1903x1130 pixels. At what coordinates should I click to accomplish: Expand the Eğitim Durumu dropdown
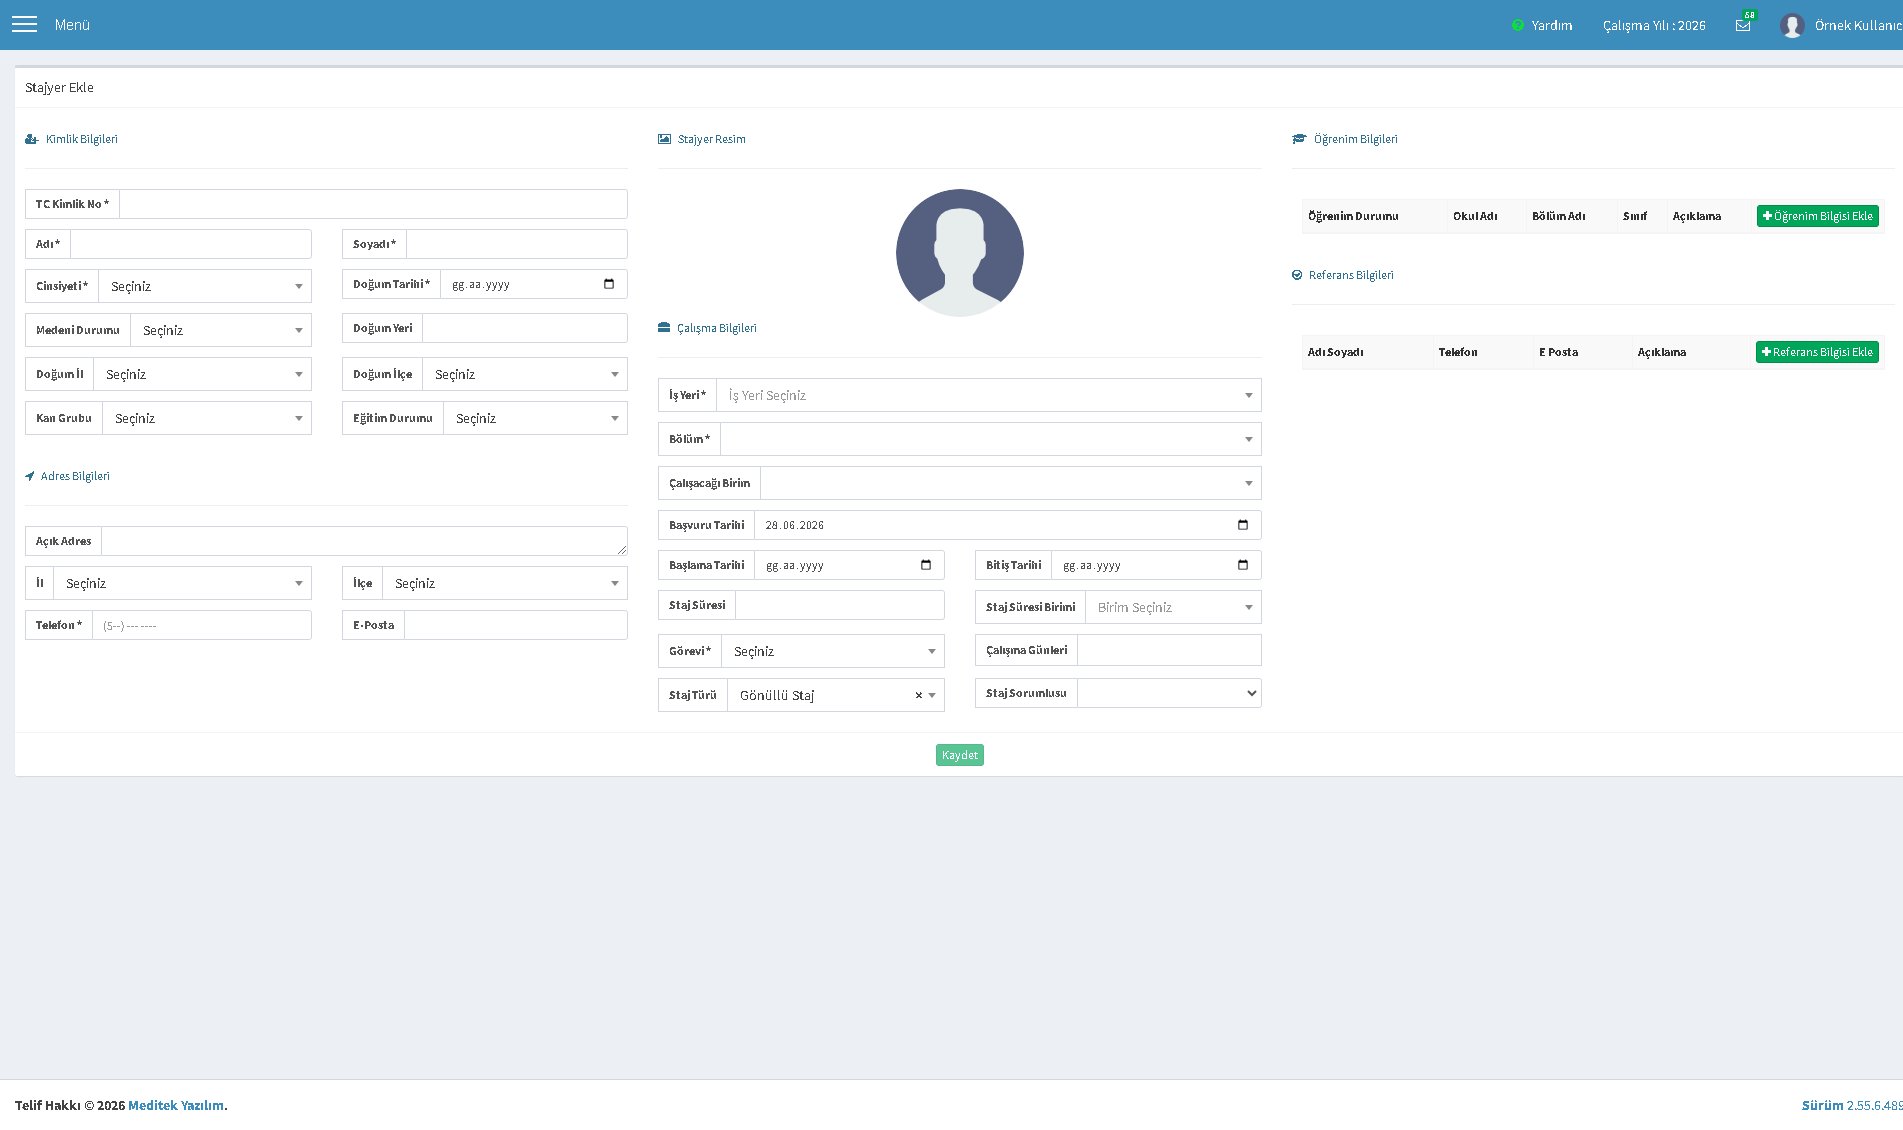pyautogui.click(x=535, y=418)
